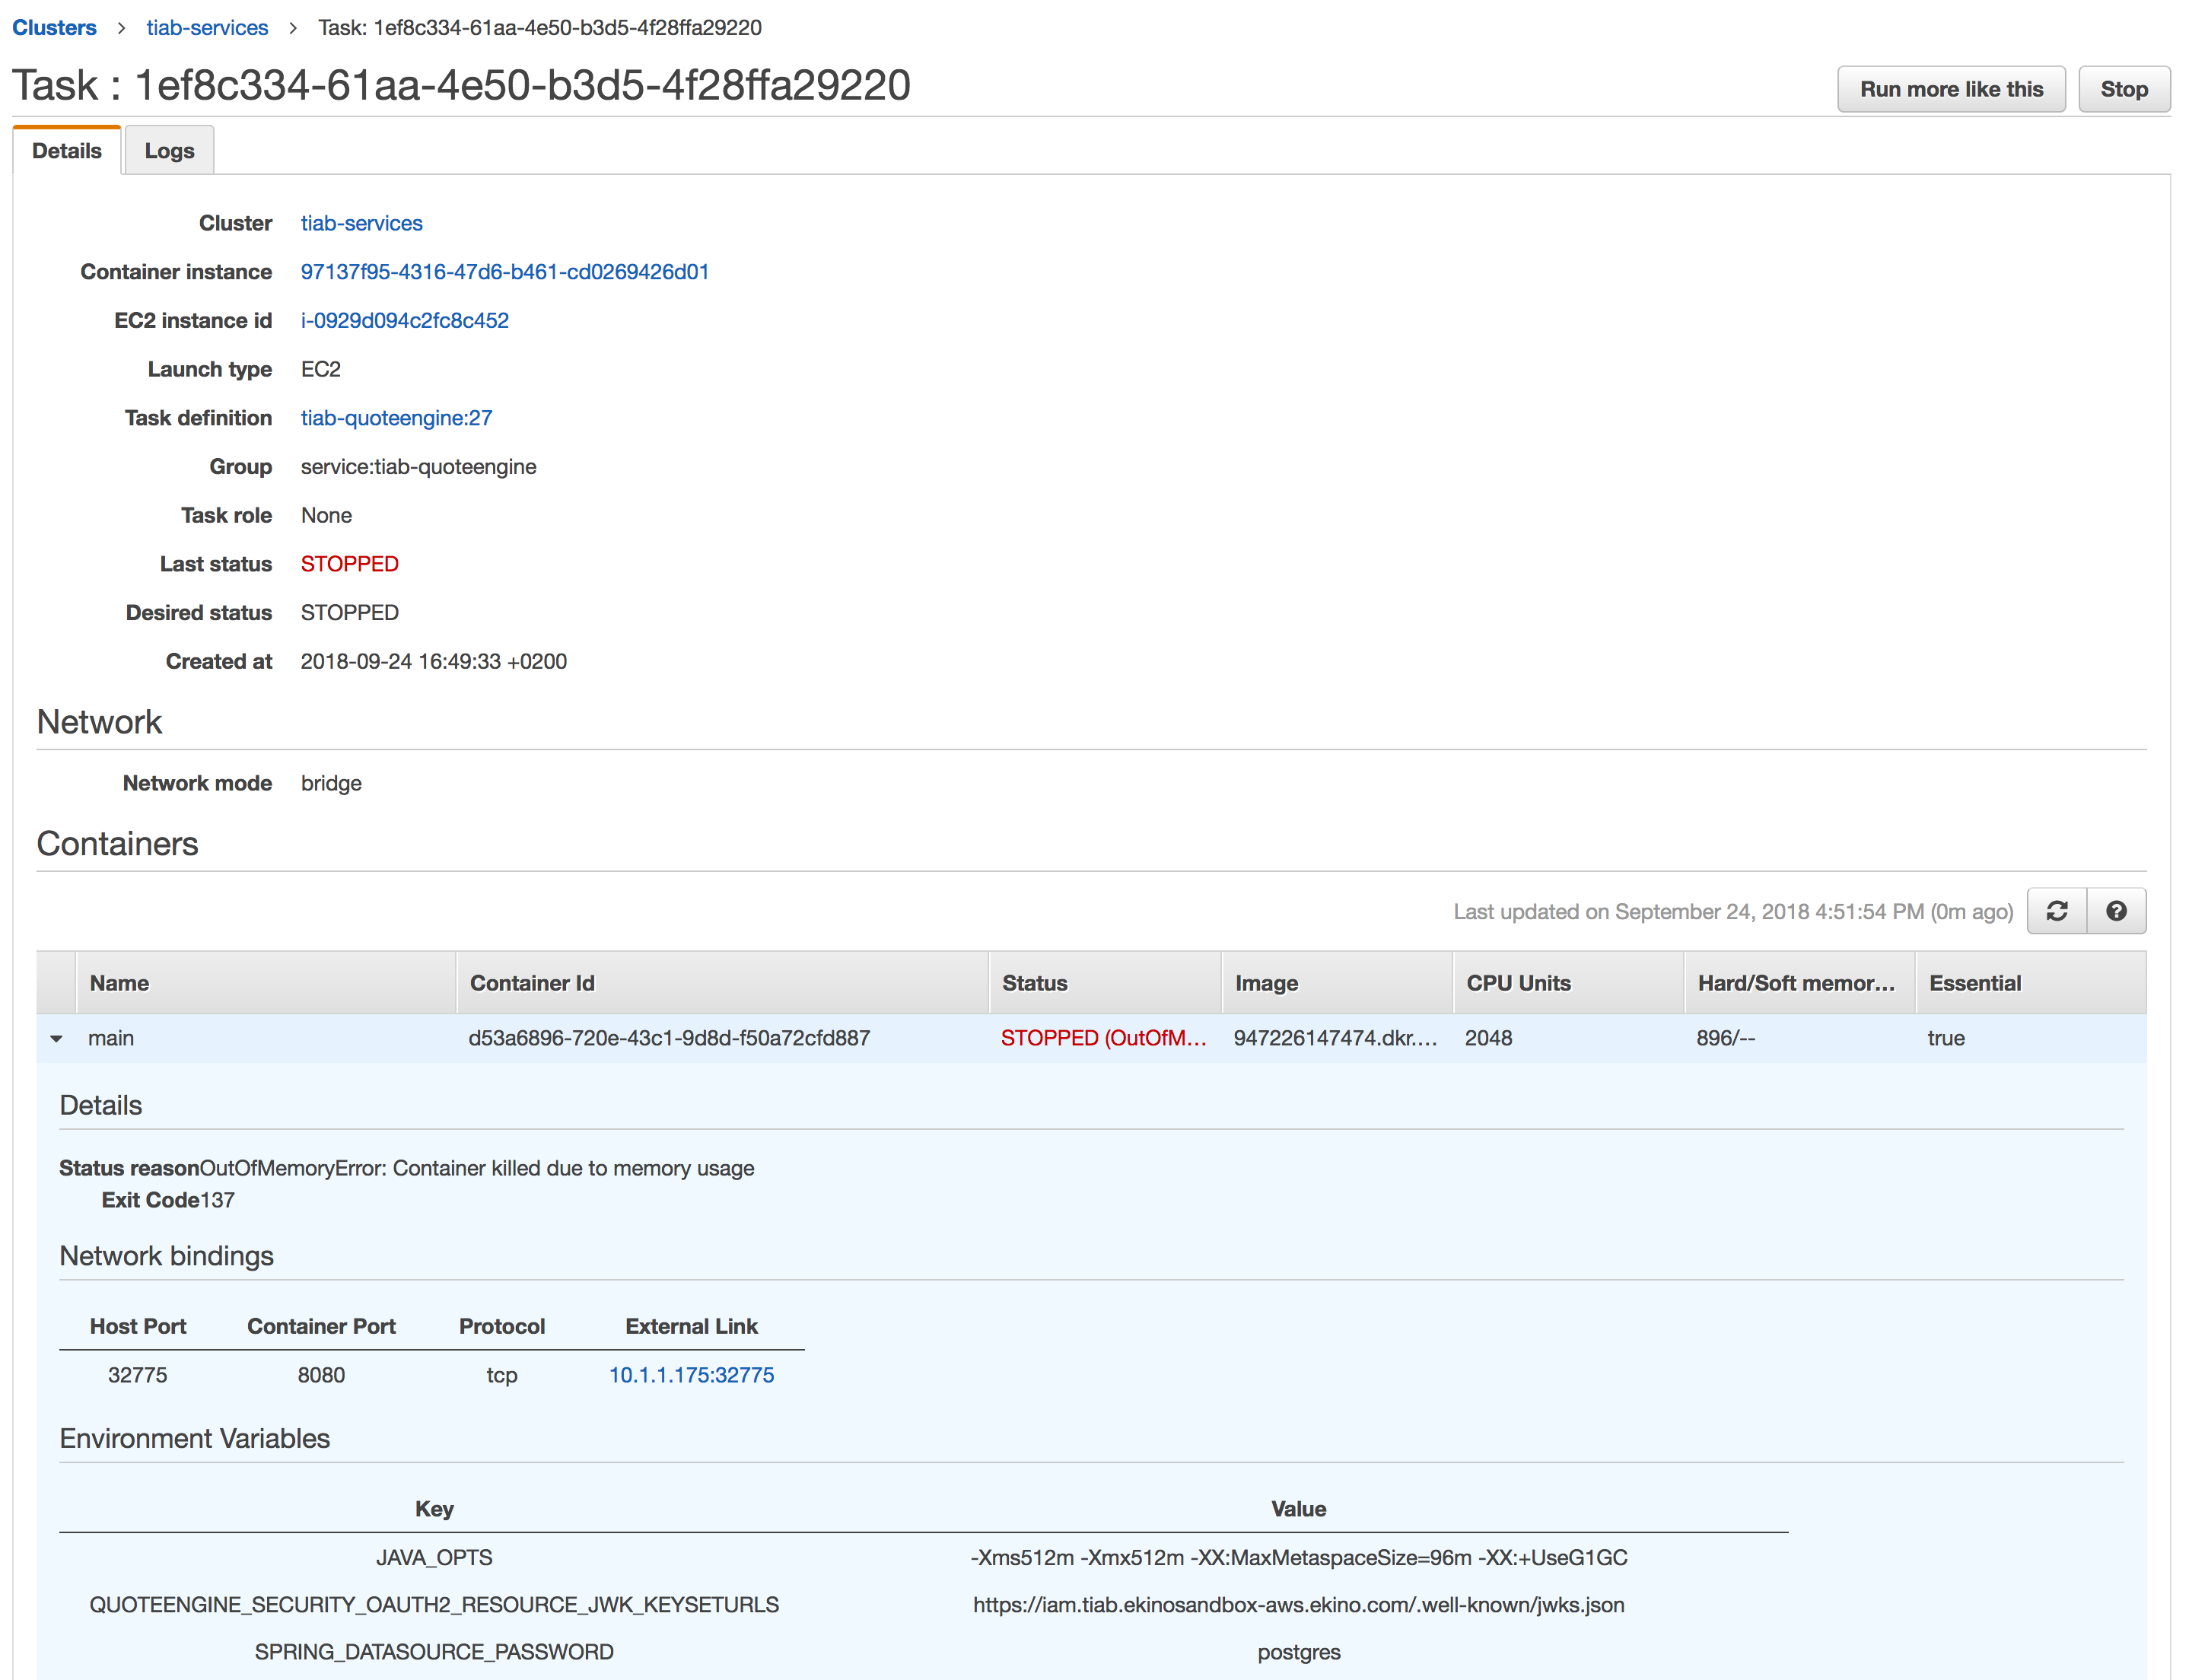Click the red STOPPED last status
The width and height of the screenshot is (2208, 1680).
[x=350, y=564]
